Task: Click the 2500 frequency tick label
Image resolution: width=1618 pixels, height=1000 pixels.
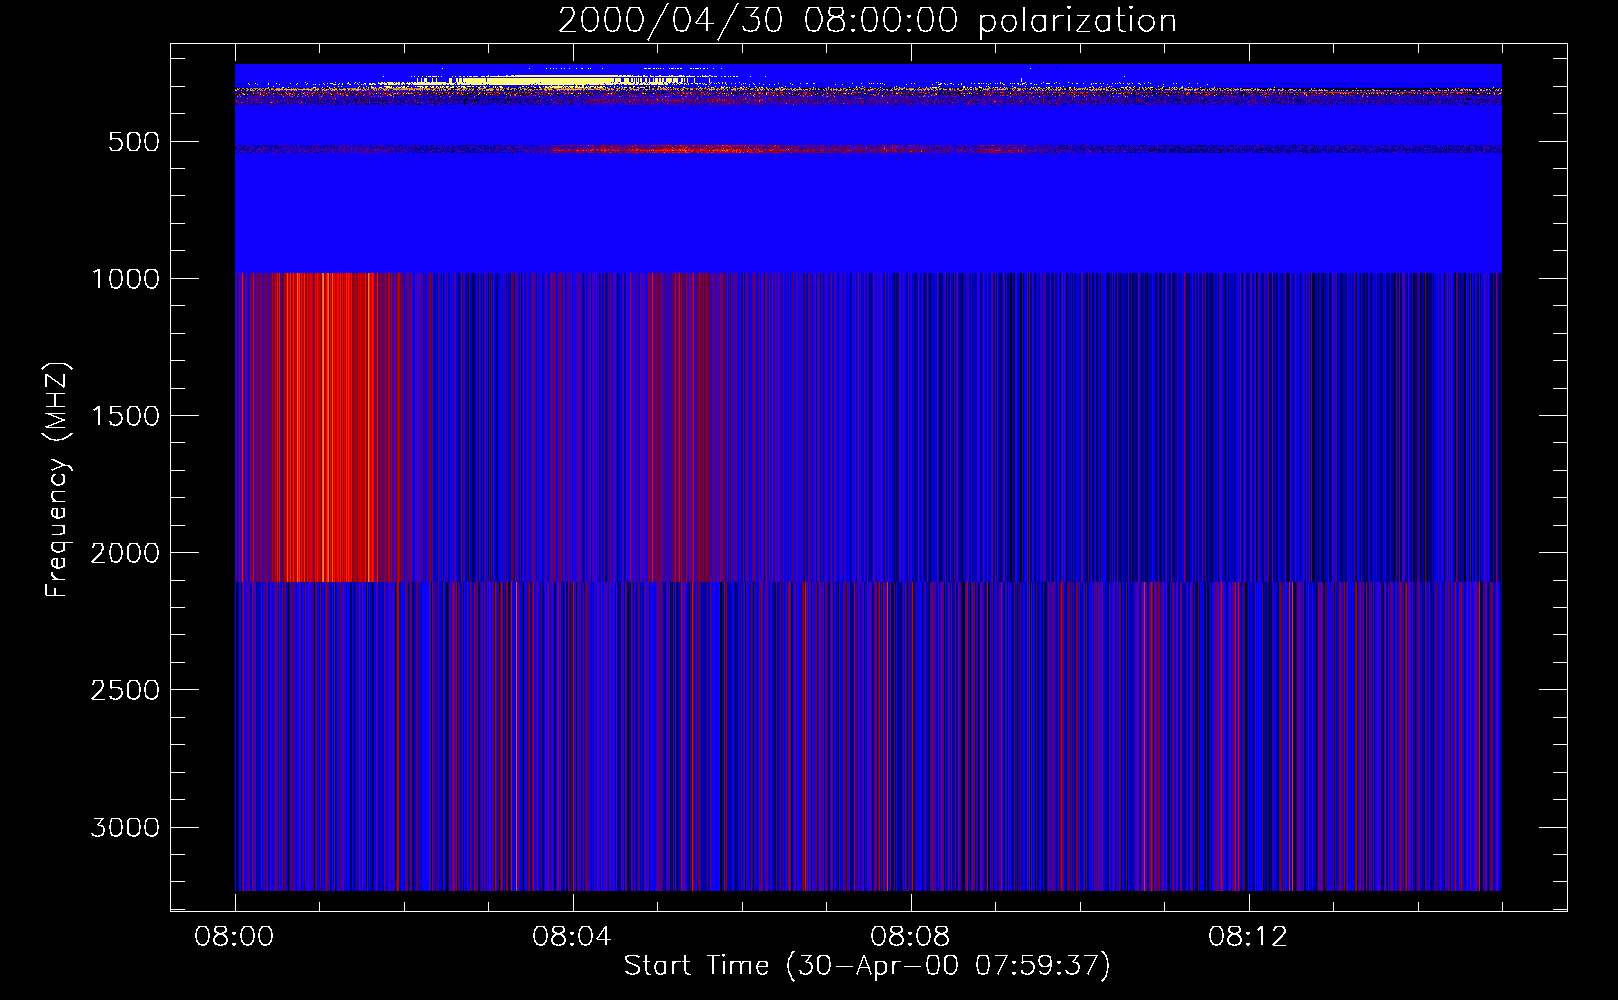Action: coord(125,690)
